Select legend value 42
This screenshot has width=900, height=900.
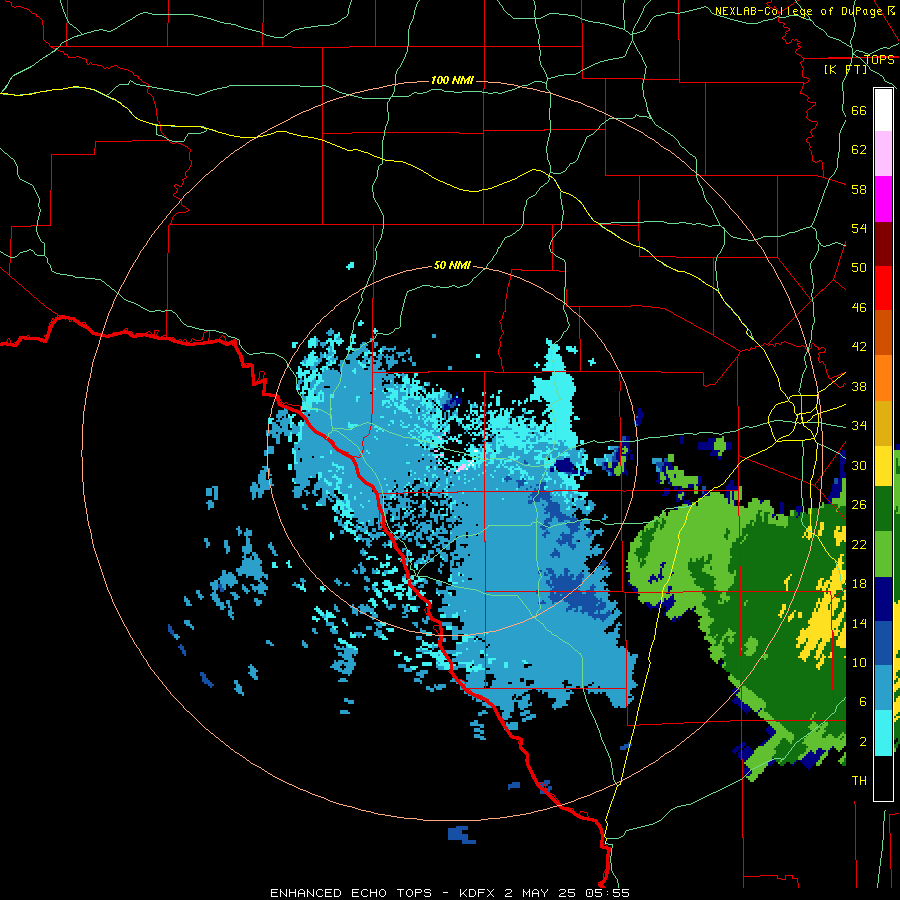click(x=859, y=347)
